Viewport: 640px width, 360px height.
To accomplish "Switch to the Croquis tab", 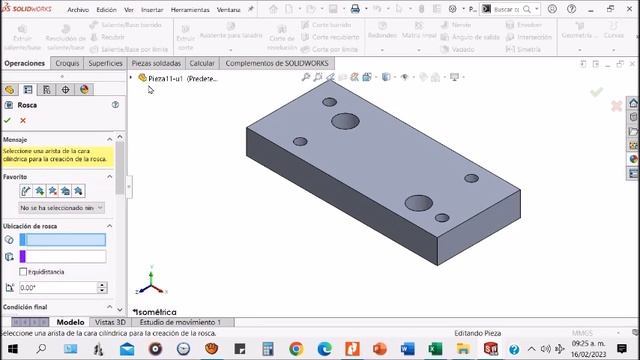I will [67, 63].
